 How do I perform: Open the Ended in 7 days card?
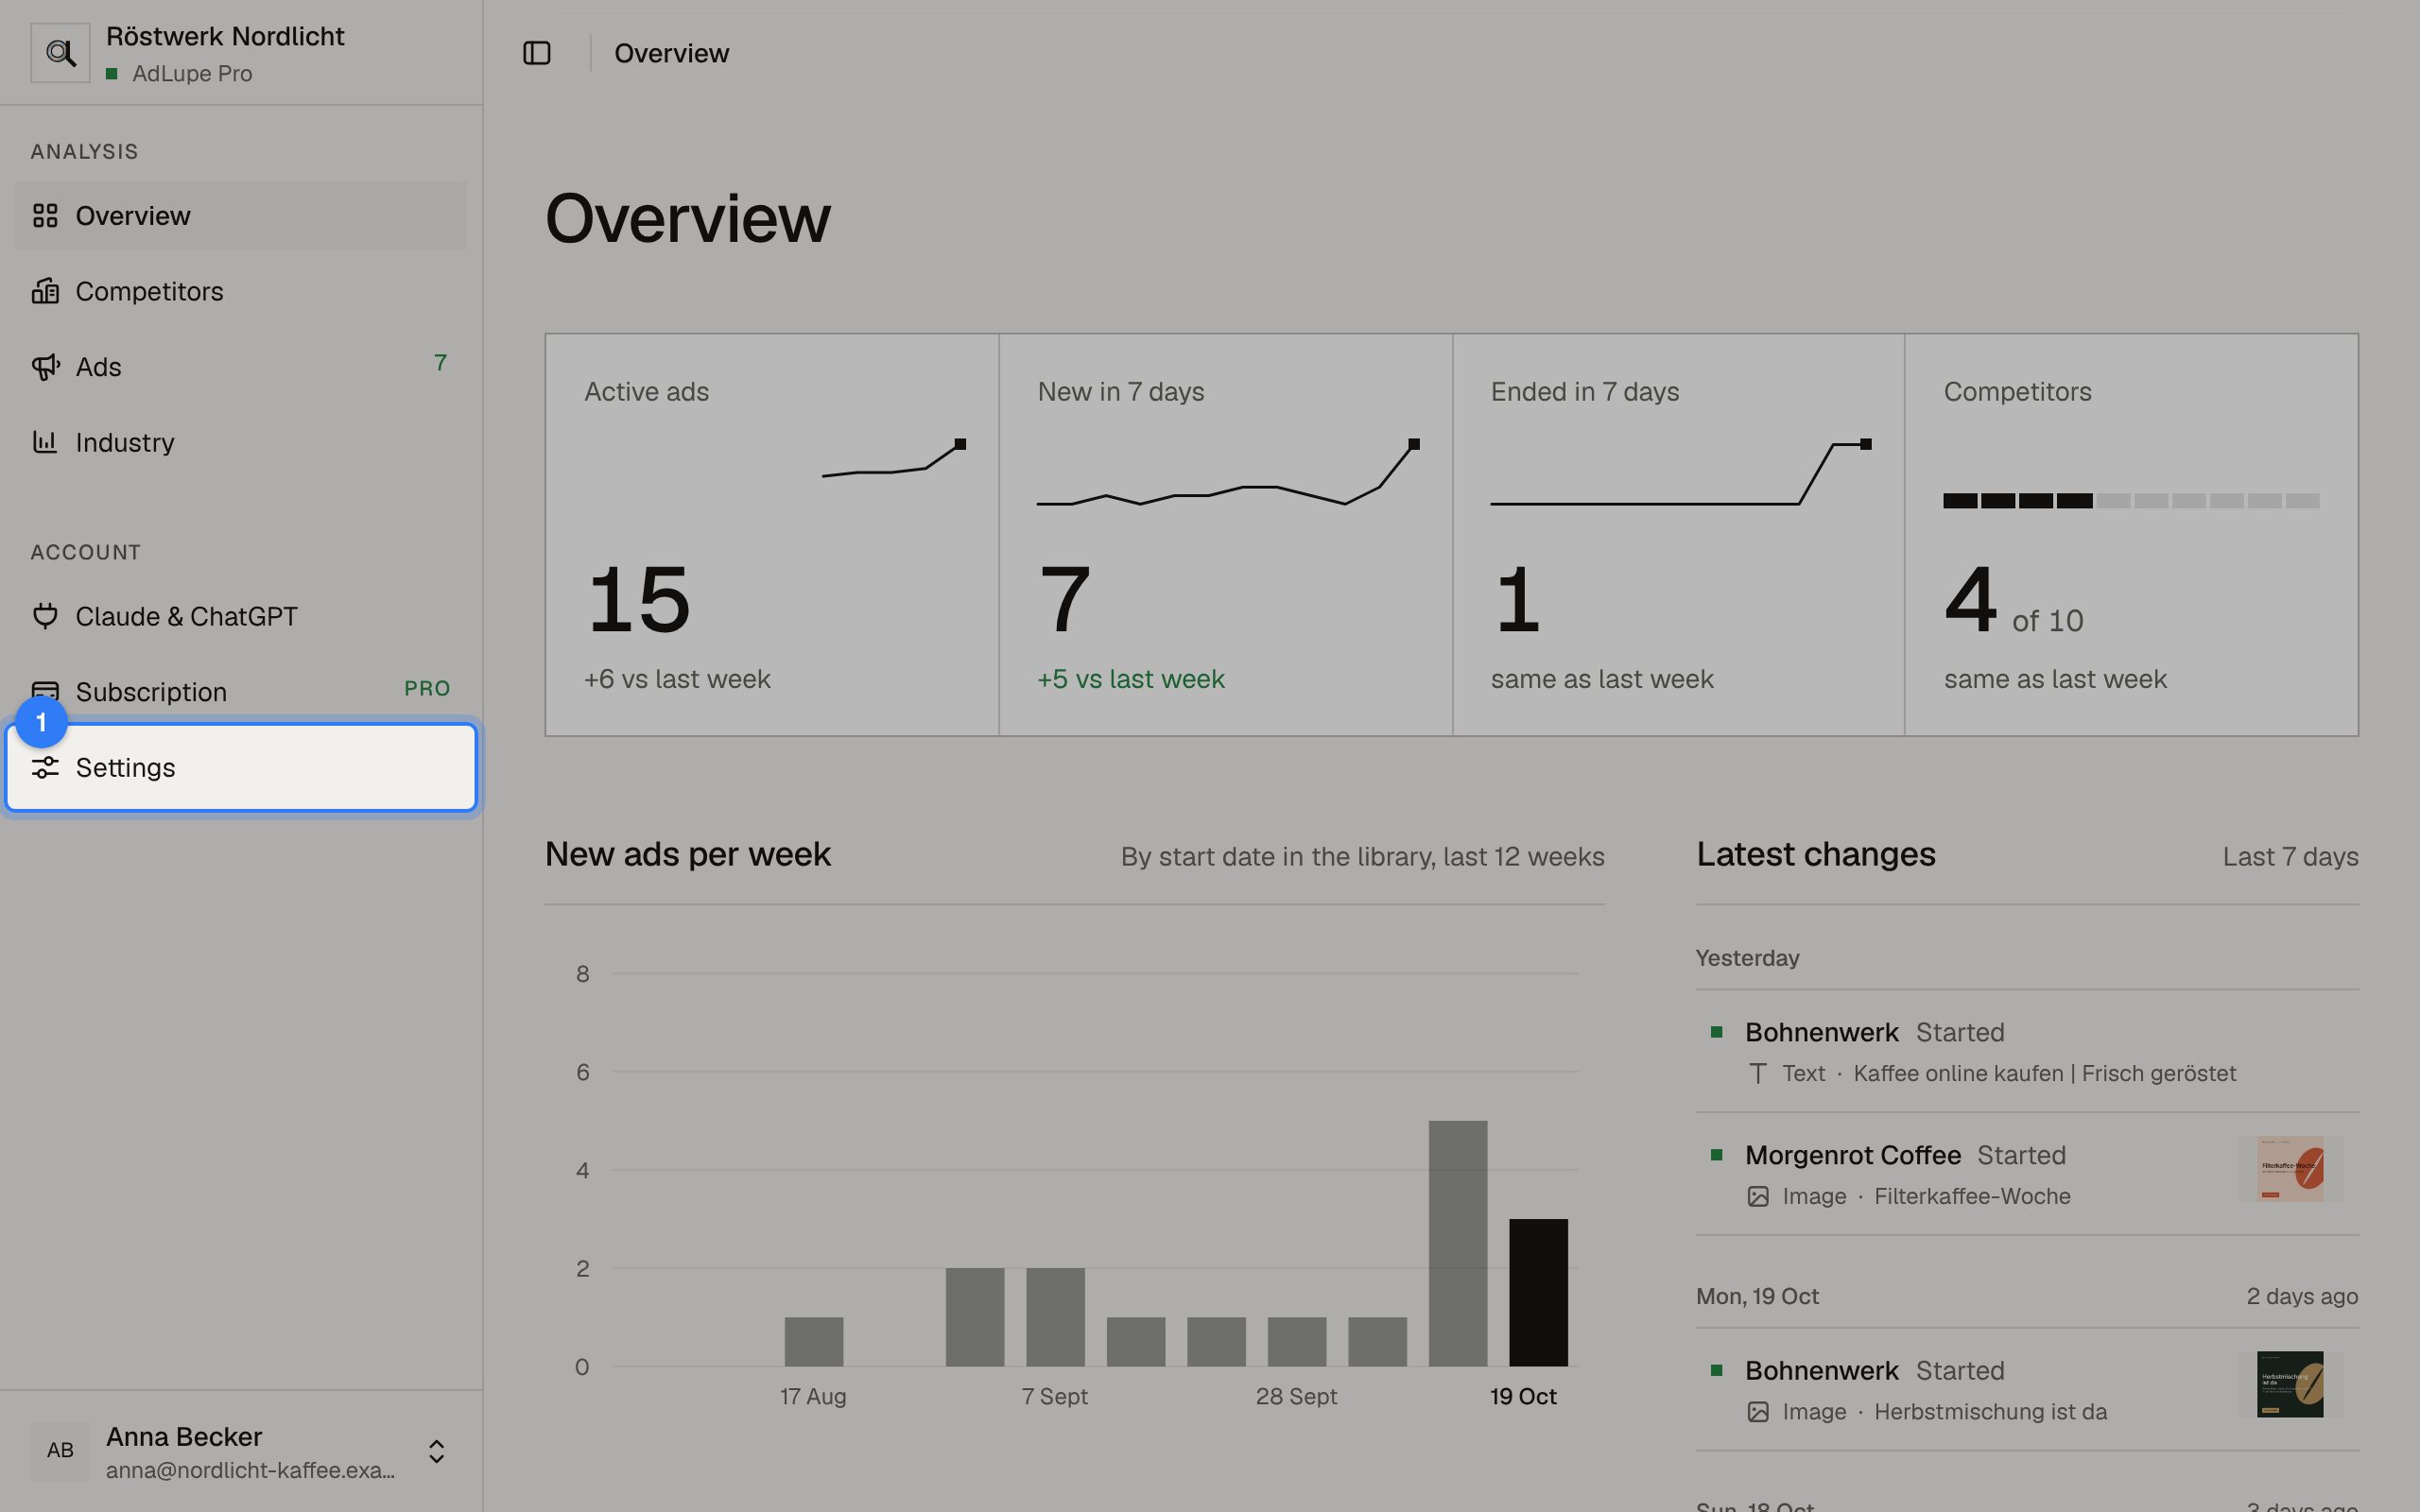point(1678,535)
